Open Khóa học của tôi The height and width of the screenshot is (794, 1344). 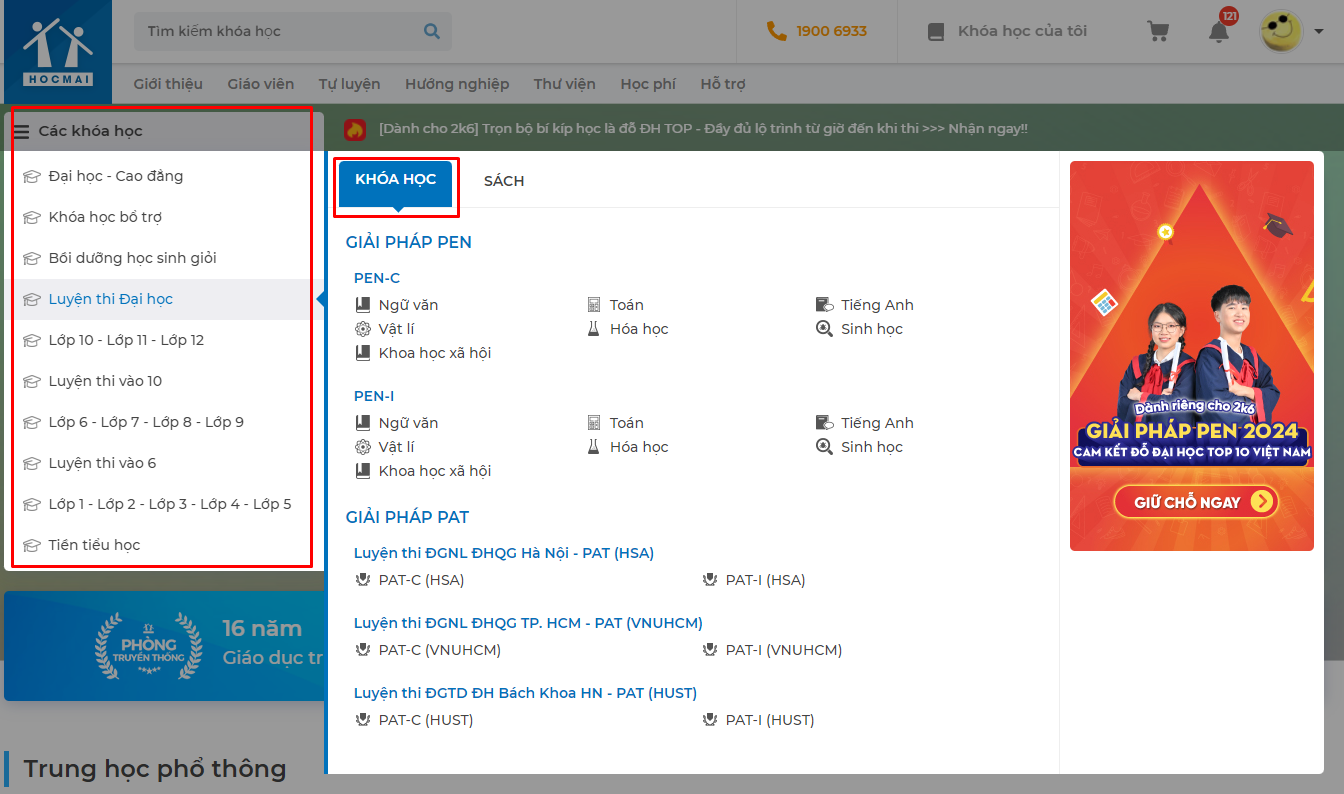tap(1022, 31)
